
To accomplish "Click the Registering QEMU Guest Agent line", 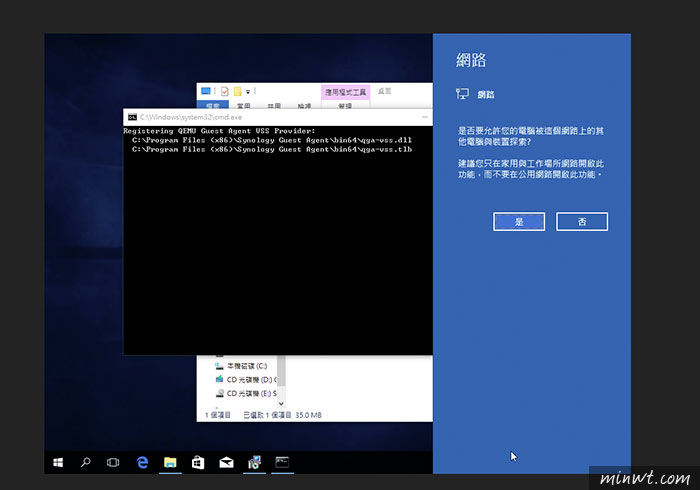I will tap(219, 131).
